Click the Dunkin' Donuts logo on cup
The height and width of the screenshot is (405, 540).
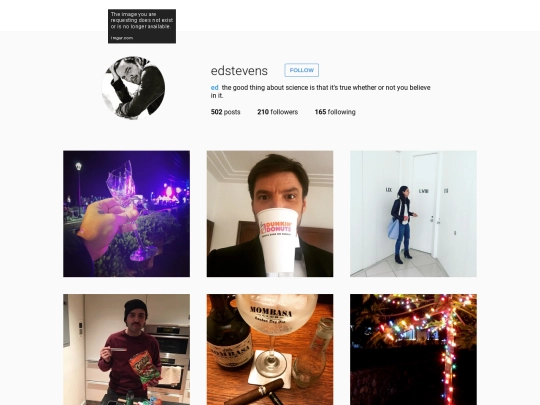tap(276, 228)
